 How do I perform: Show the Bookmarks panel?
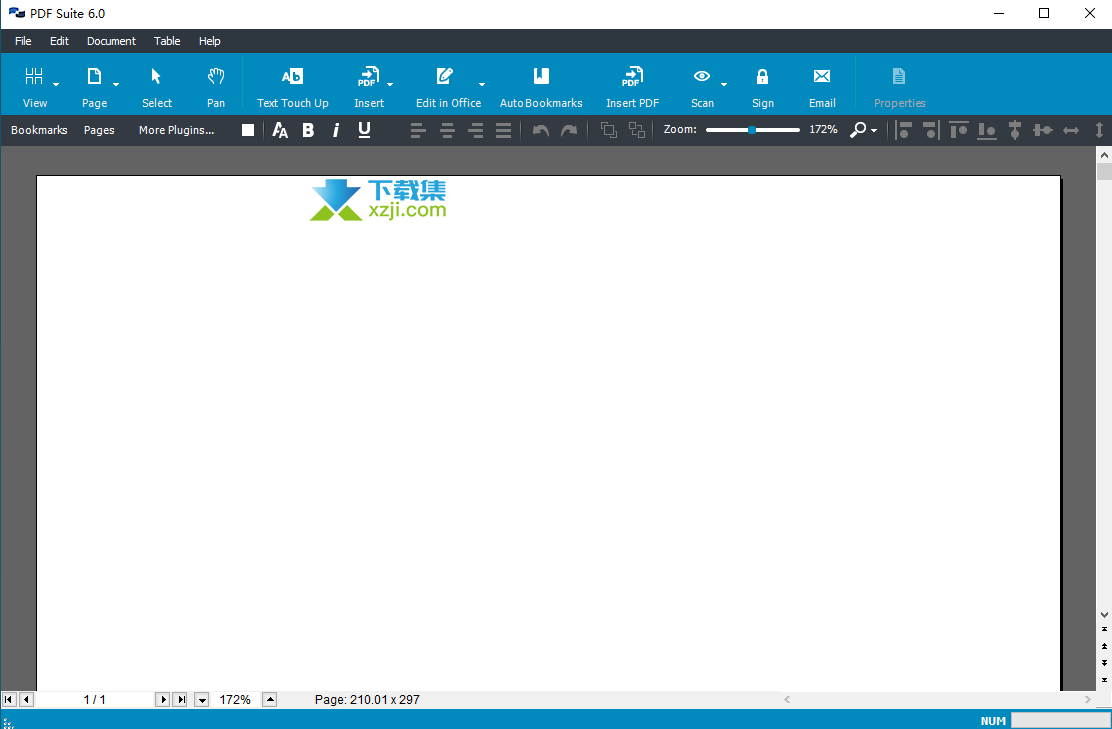pyautogui.click(x=39, y=130)
